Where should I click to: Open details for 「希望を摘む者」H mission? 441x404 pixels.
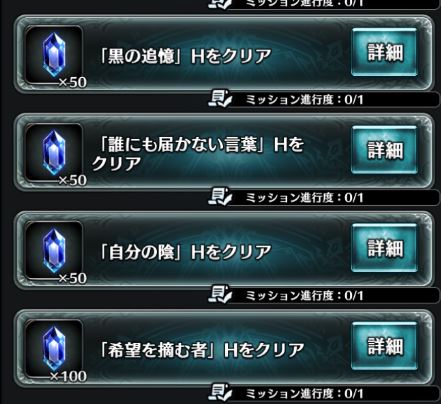(384, 346)
